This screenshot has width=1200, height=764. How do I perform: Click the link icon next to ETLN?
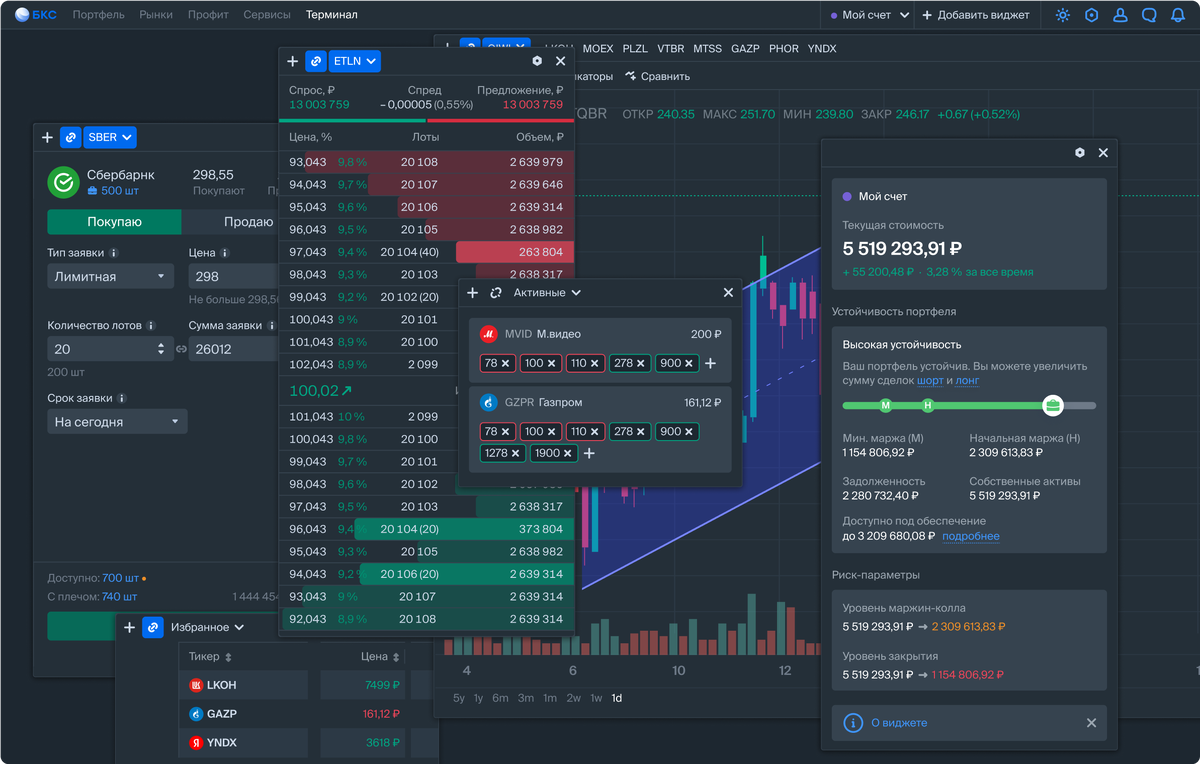point(316,61)
